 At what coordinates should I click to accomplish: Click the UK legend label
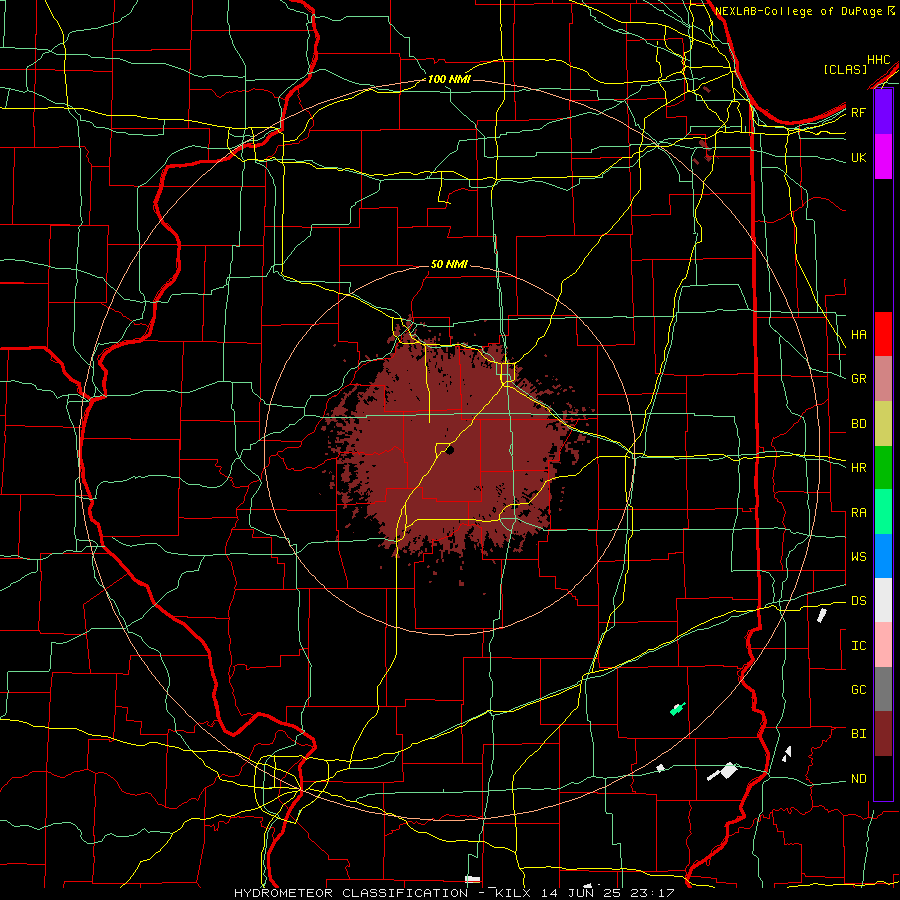[858, 157]
